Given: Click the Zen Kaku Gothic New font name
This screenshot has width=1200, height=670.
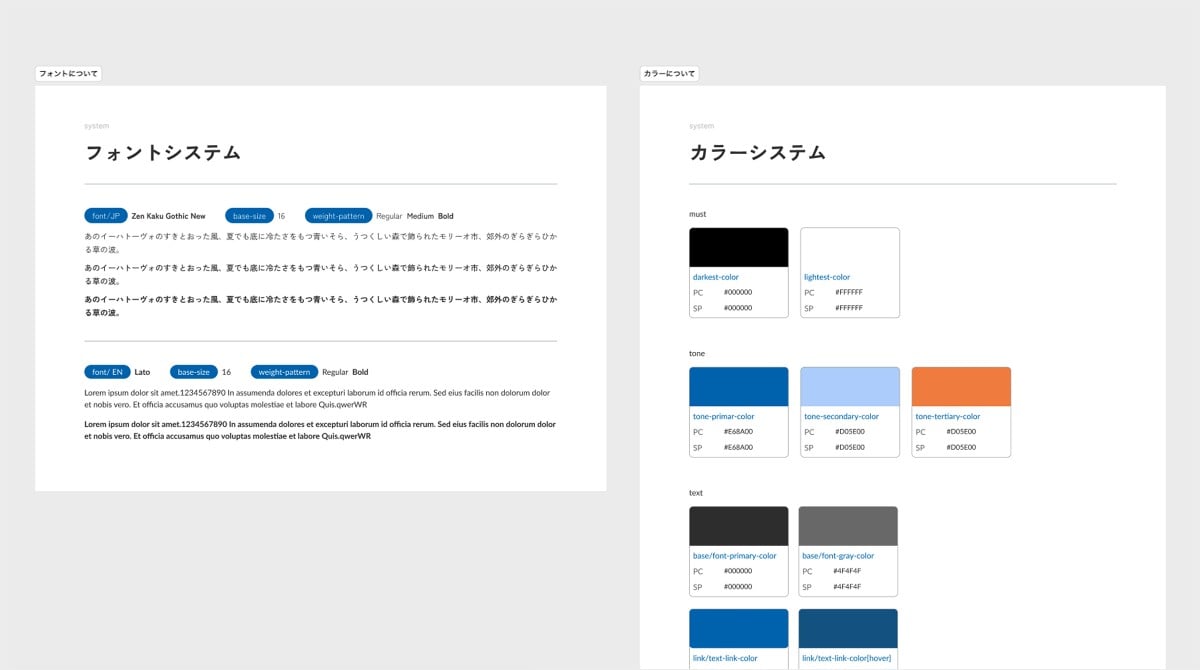Looking at the screenshot, I should pos(169,216).
